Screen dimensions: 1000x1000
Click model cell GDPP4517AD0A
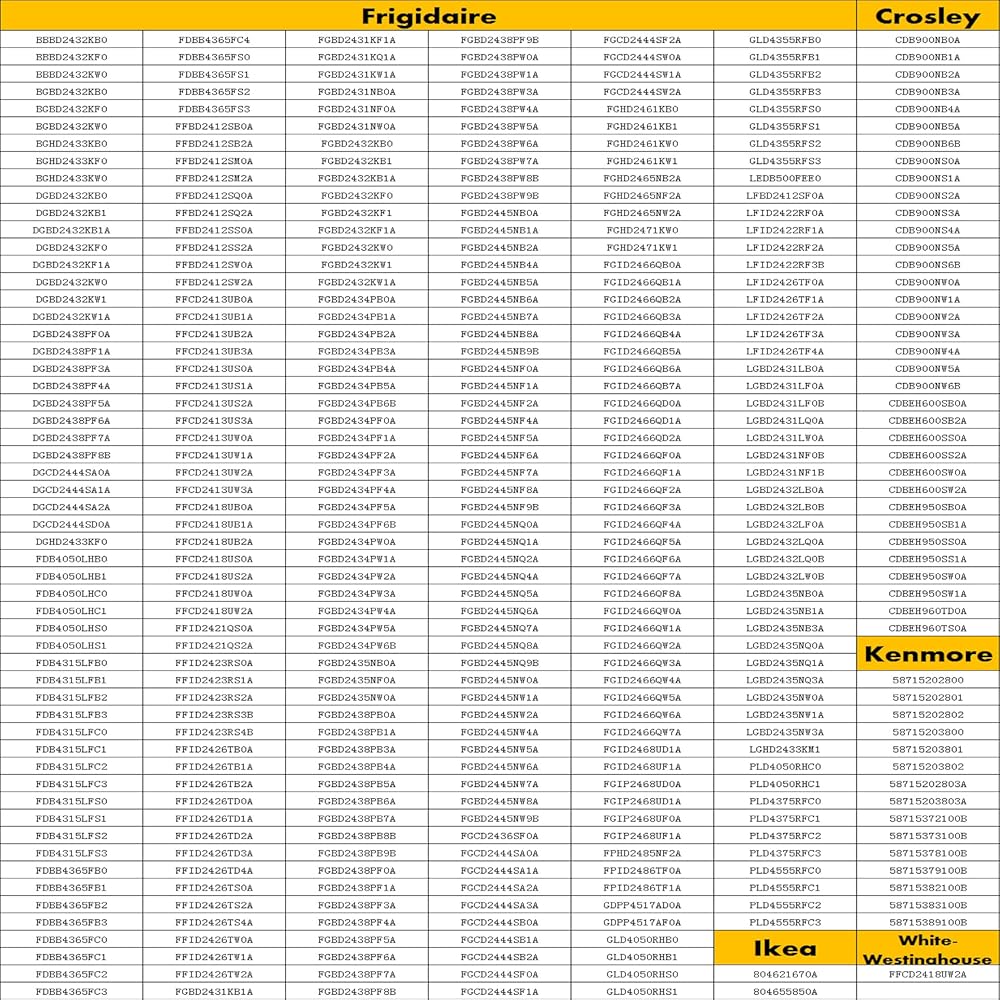click(642, 905)
